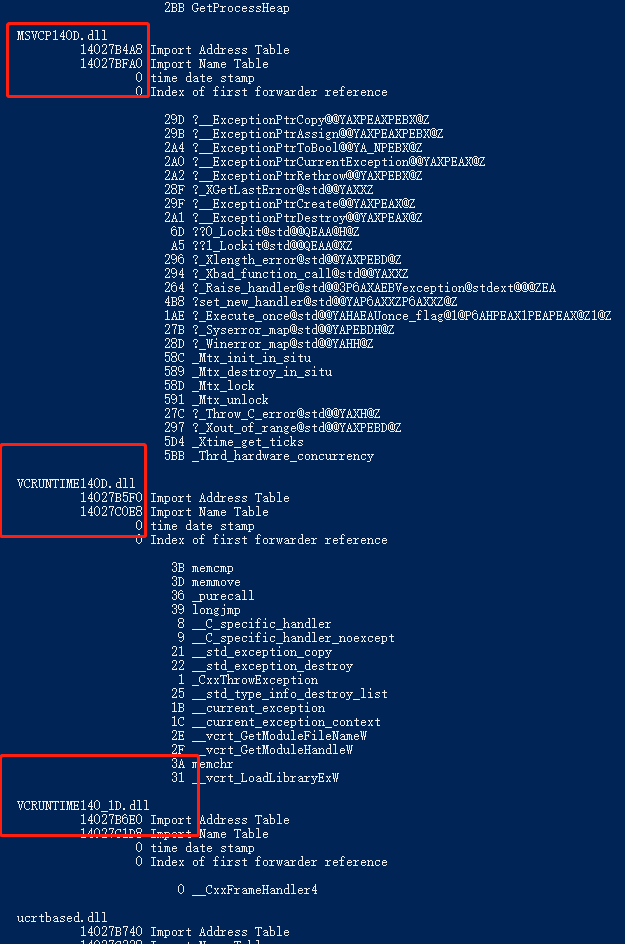The height and width of the screenshot is (944, 625).
Task: Click the ?_Xlength_error@std import line
Action: 282,259
